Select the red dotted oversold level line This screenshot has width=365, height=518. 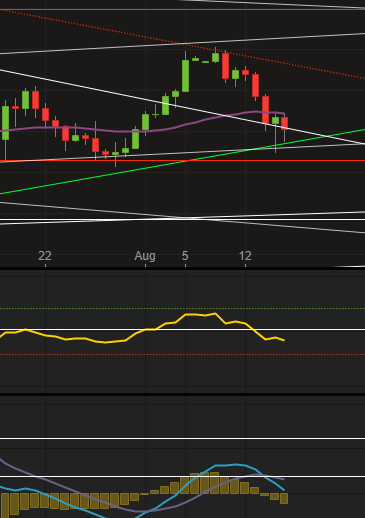pyautogui.click(x=182, y=355)
